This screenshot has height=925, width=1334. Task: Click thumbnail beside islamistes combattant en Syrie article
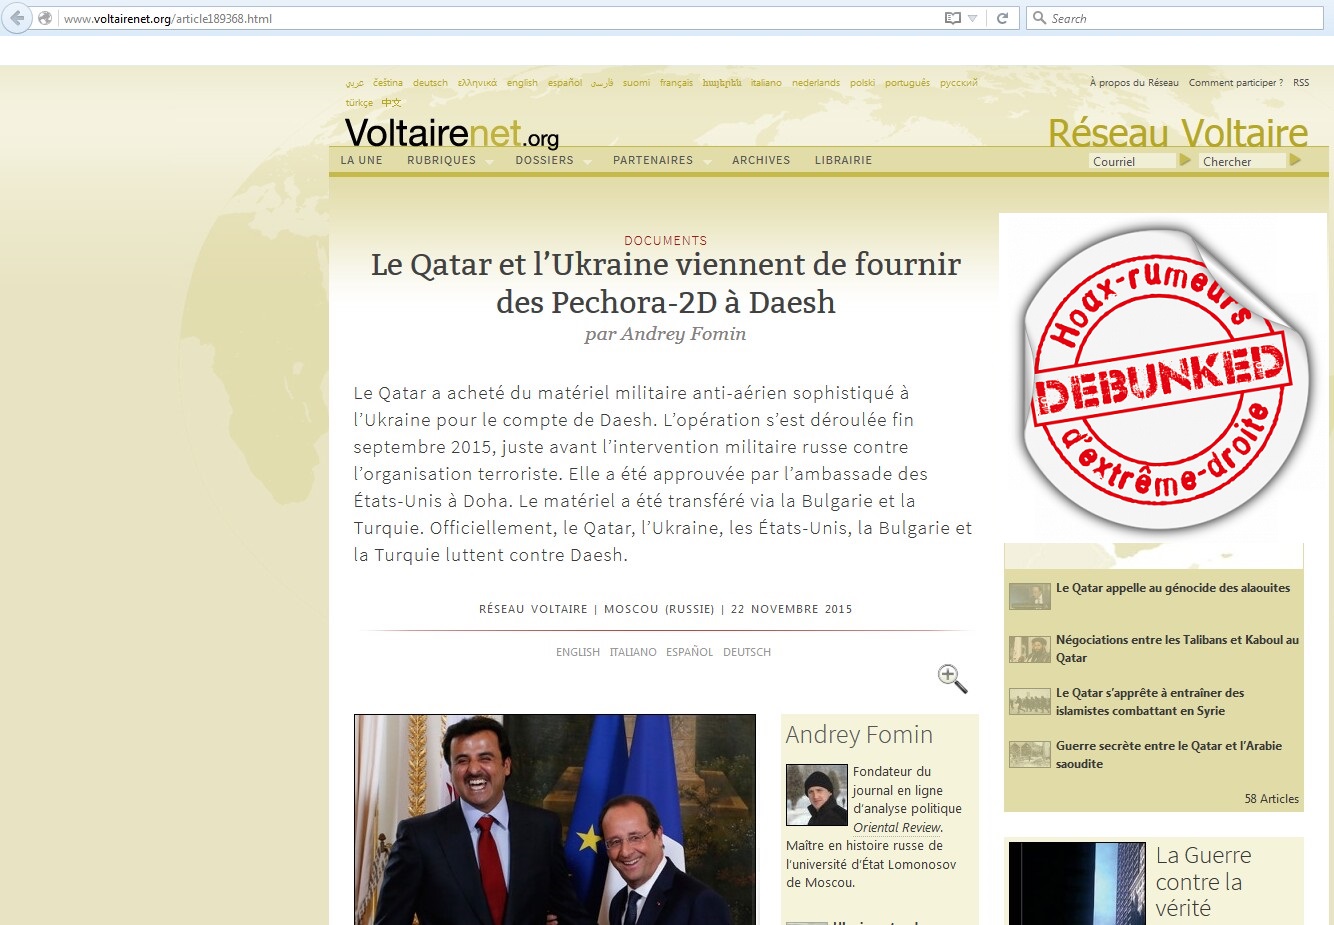point(1029,702)
